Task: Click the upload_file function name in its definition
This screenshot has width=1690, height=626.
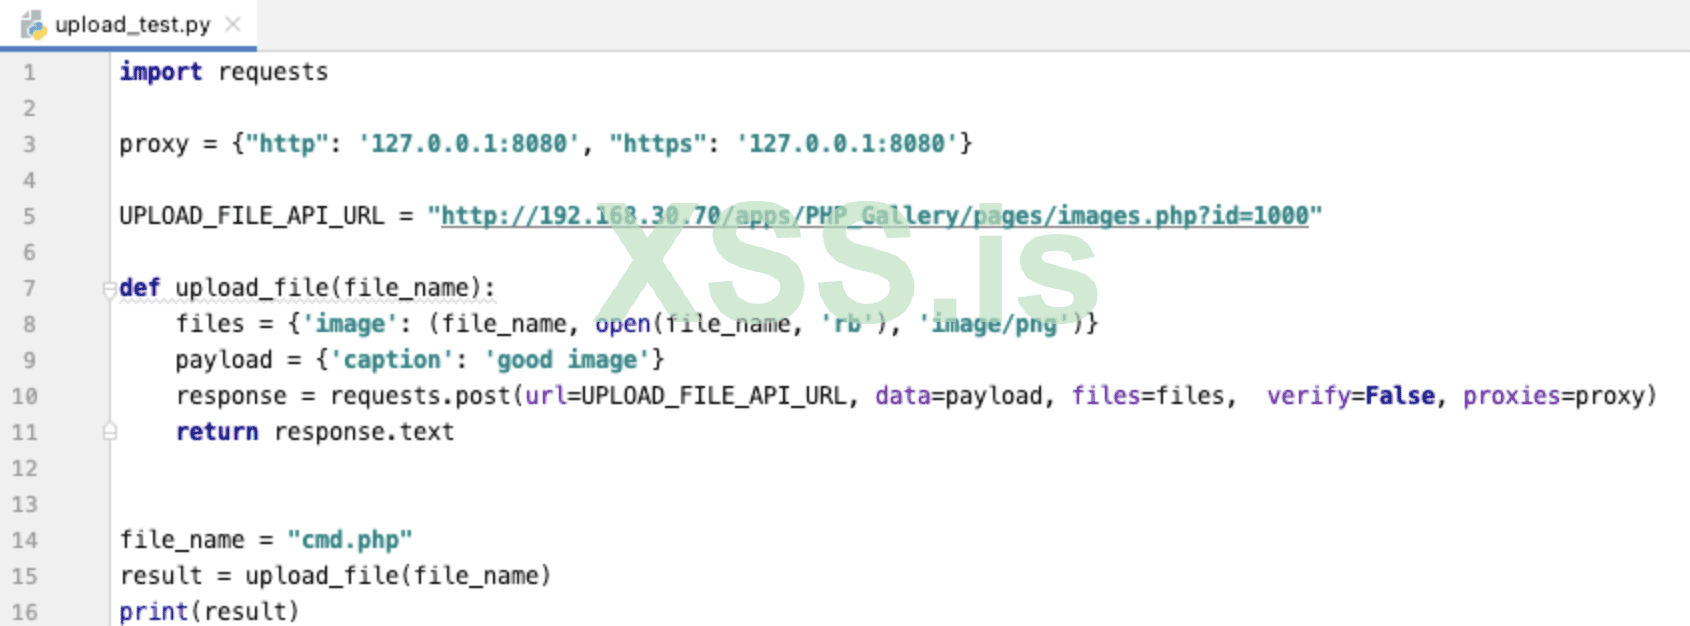Action: click(x=252, y=288)
